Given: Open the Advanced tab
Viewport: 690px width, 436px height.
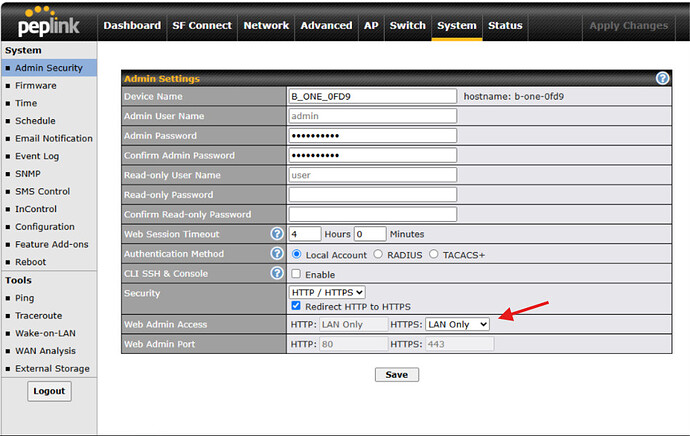Looking at the screenshot, I should [x=326, y=26].
